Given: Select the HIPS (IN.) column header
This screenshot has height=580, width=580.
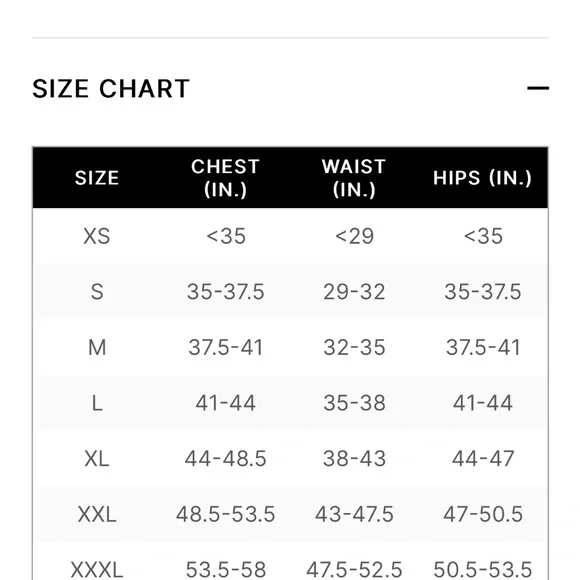Looking at the screenshot, I should click(x=482, y=178).
